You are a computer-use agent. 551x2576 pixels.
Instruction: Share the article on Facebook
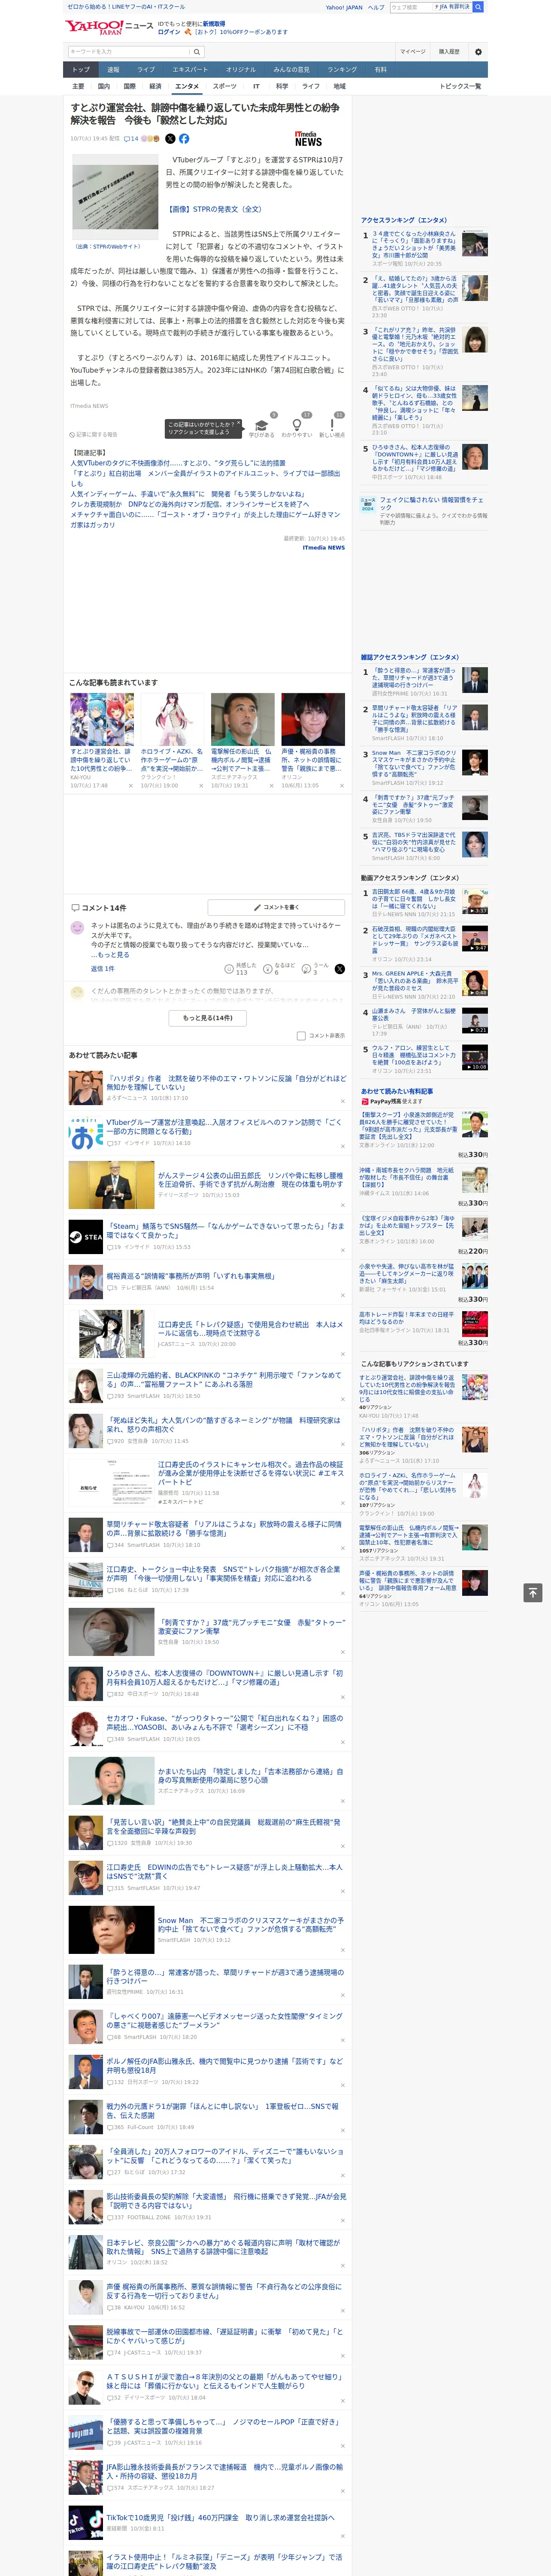click(184, 139)
